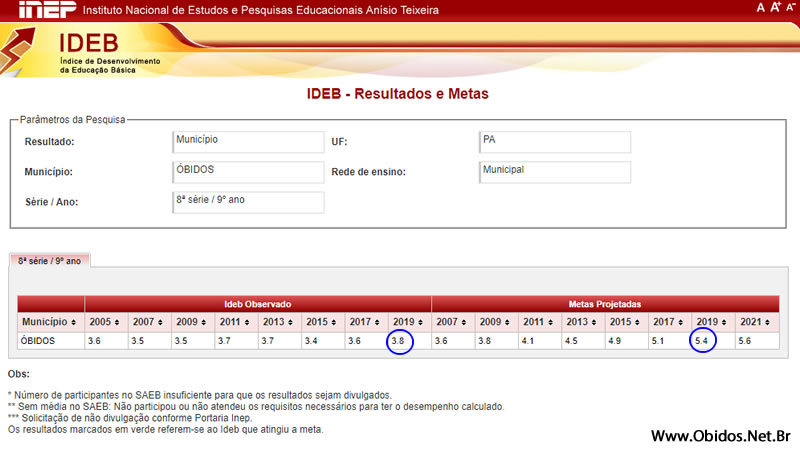Click the IDEB - Resultados e Metas heading
The image size is (800, 450).
[x=397, y=94]
